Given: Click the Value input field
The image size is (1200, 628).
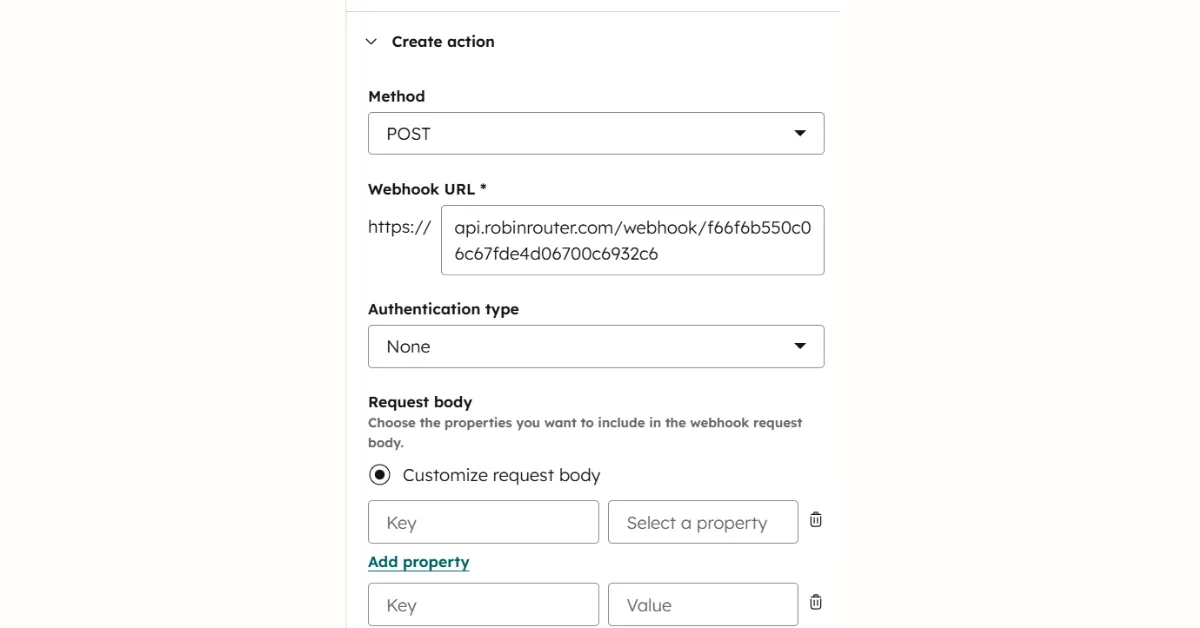Looking at the screenshot, I should click(702, 603).
